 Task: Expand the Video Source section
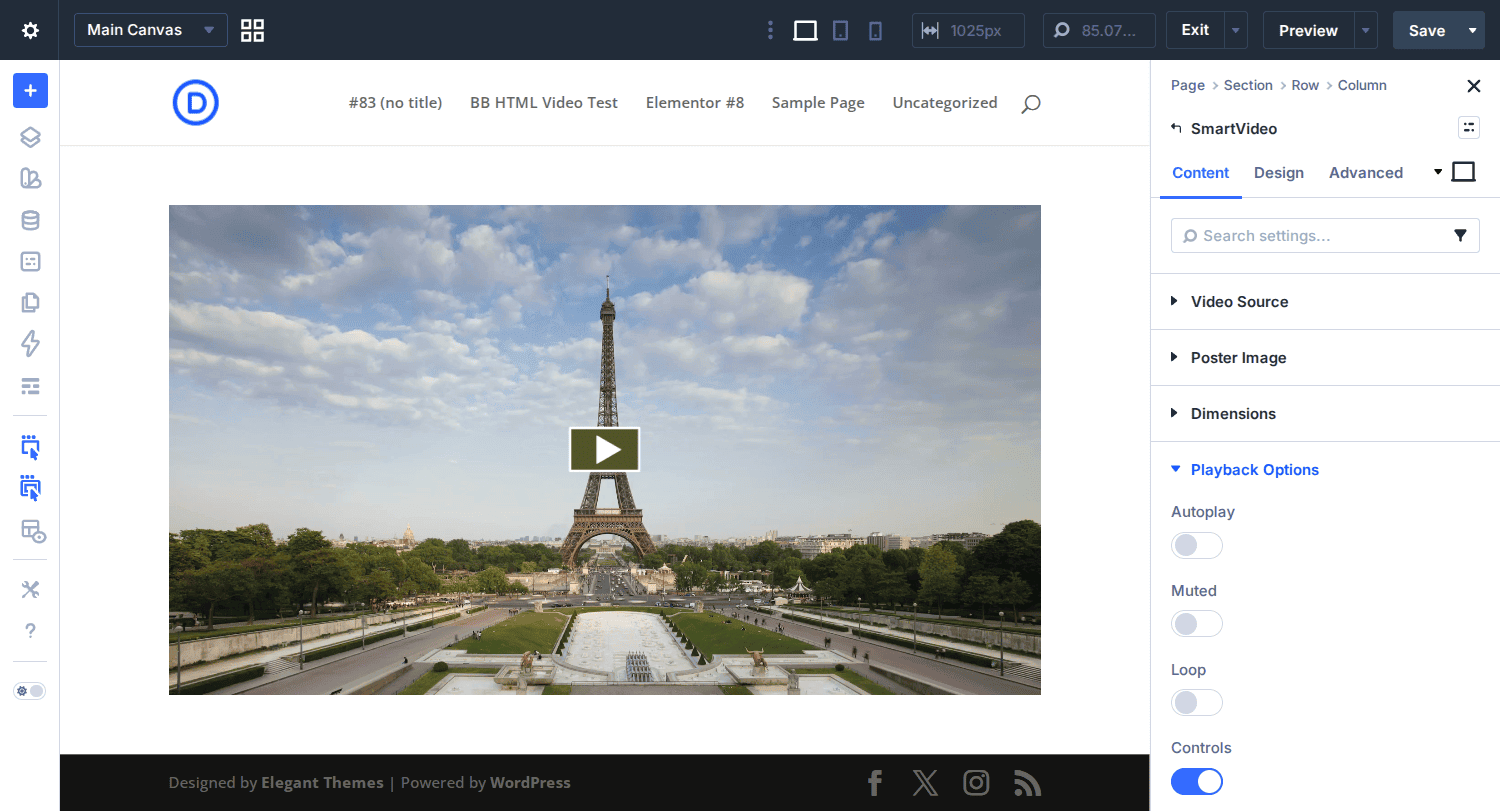point(1239,301)
